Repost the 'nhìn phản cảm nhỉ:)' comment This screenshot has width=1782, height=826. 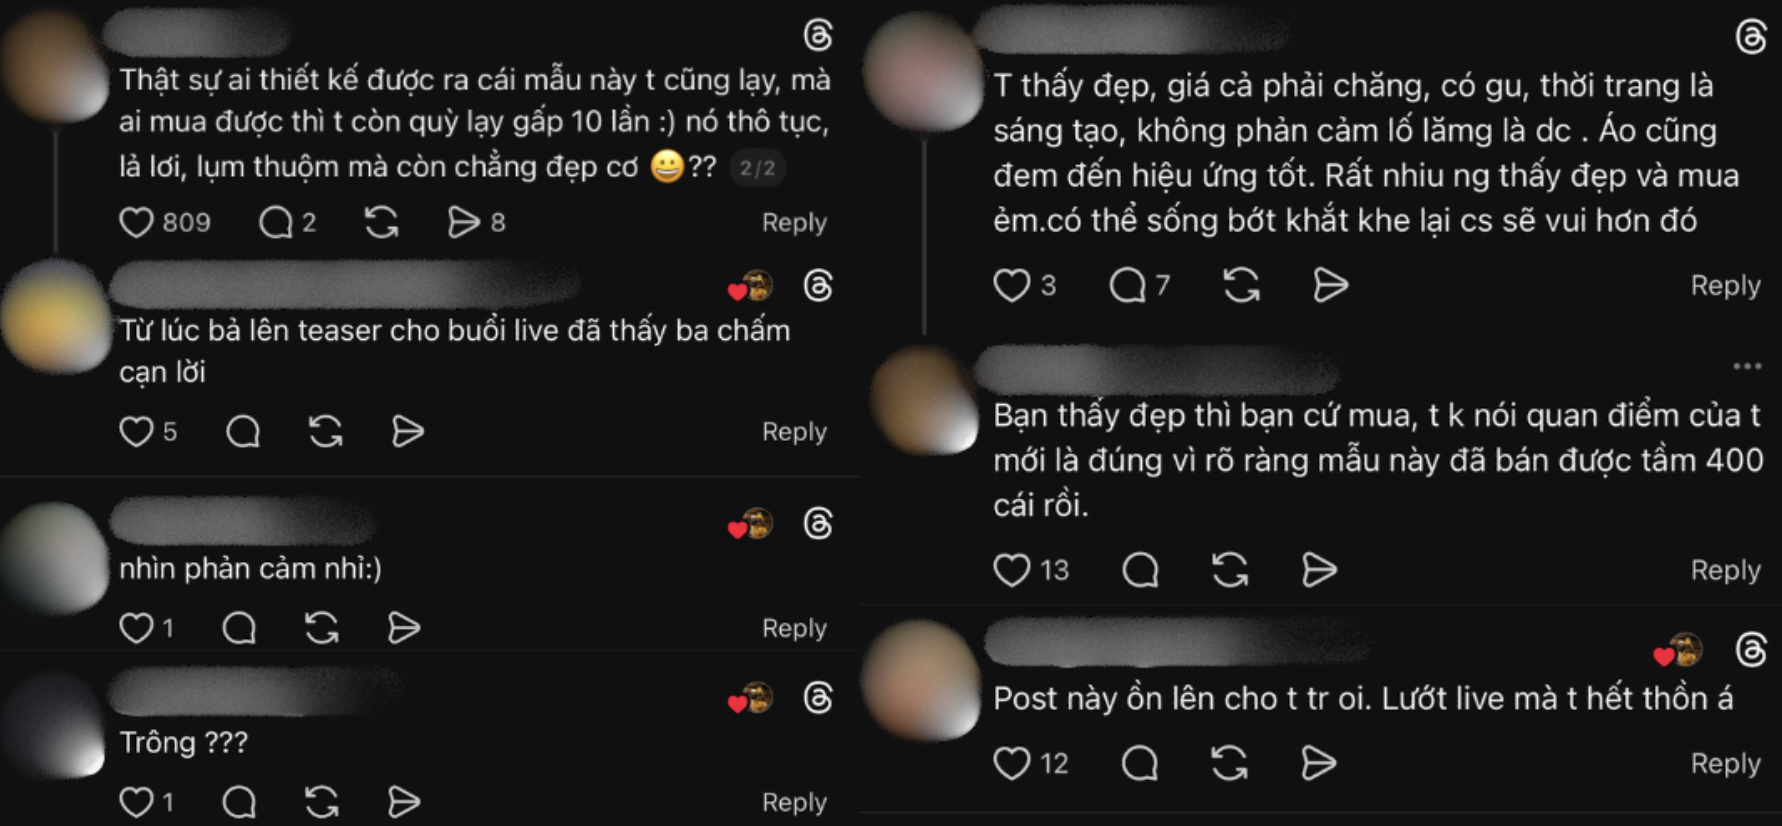[x=321, y=628]
